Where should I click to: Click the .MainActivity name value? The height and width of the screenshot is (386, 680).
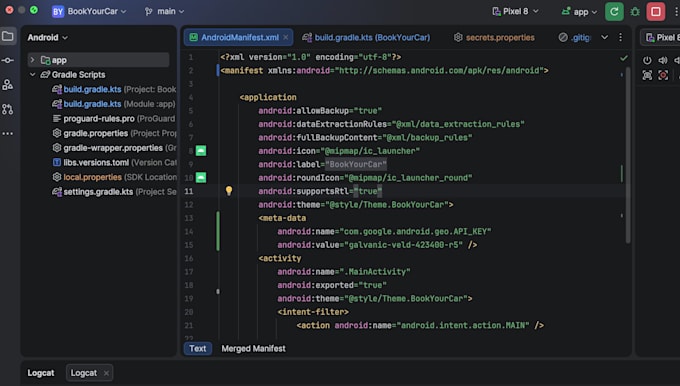(375, 272)
